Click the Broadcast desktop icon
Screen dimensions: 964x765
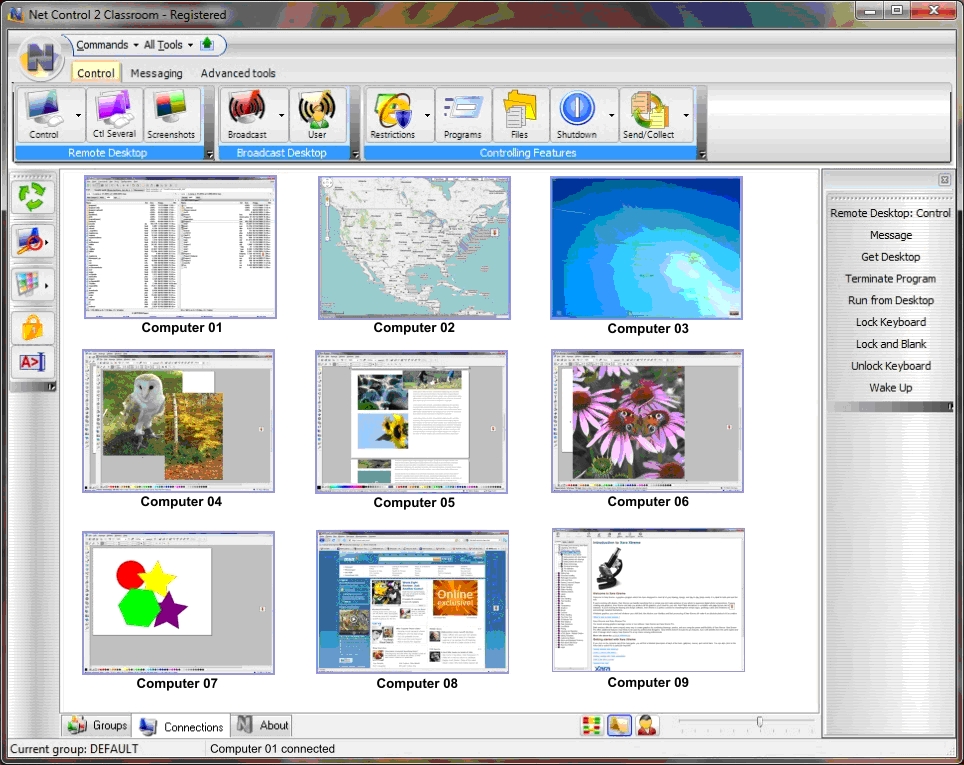247,115
